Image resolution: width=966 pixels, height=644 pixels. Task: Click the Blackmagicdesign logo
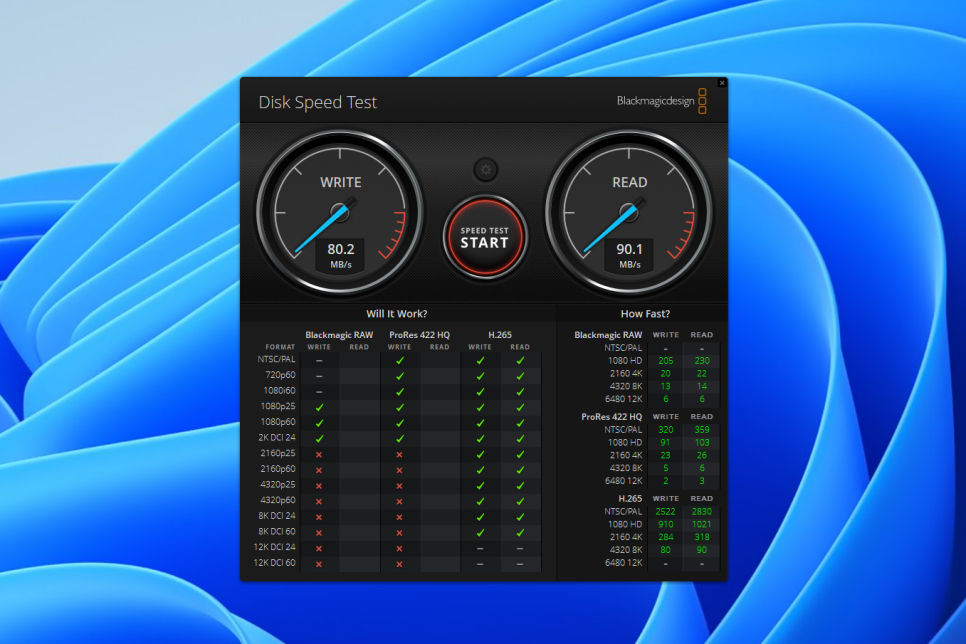tap(662, 101)
